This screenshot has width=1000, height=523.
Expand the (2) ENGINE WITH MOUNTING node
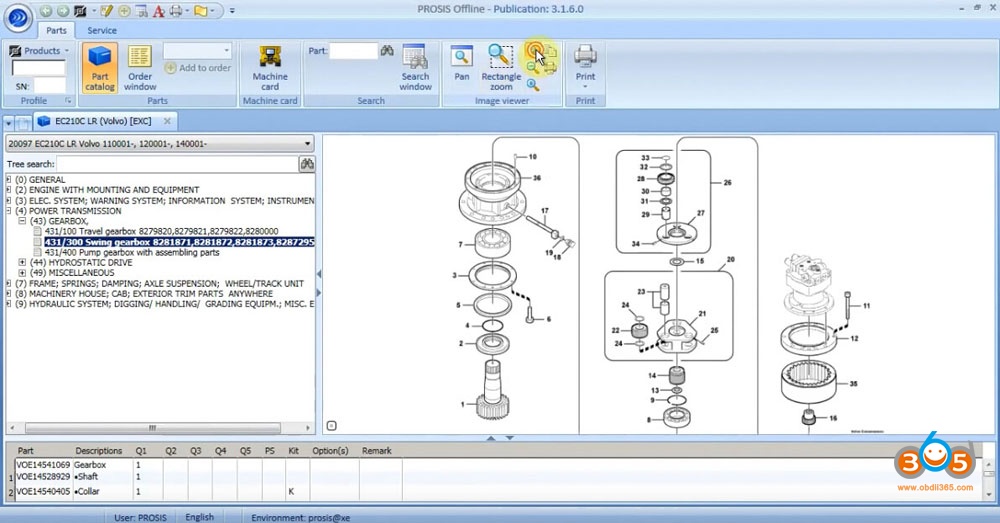click(x=9, y=190)
